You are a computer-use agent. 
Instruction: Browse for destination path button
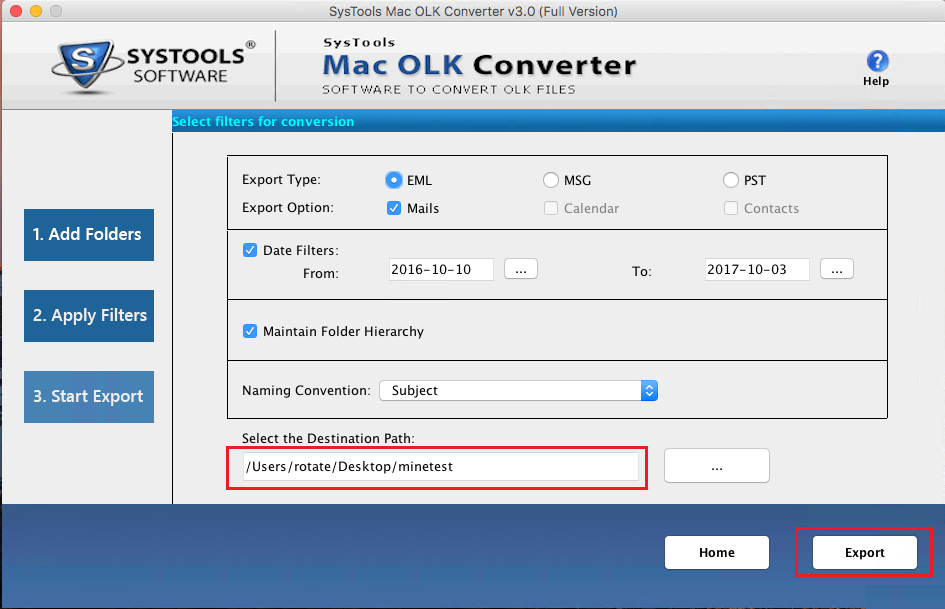pos(717,465)
